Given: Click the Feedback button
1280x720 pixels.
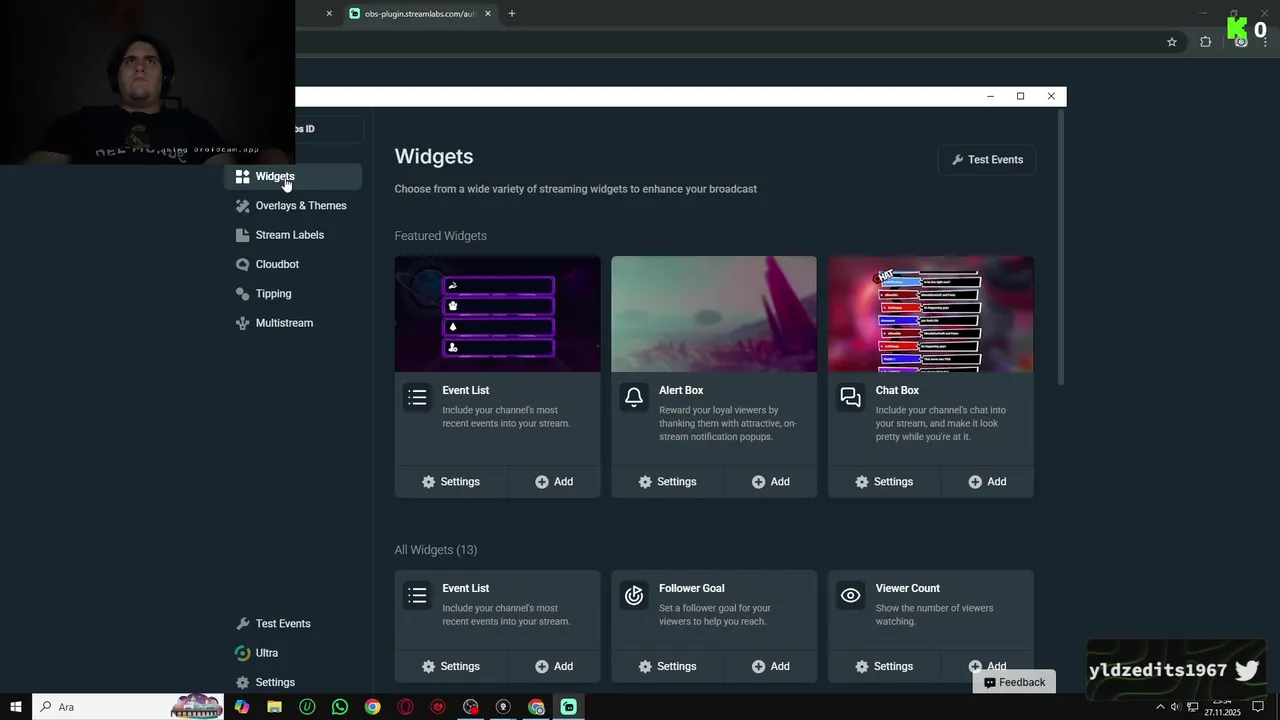Looking at the screenshot, I should coord(1014,682).
